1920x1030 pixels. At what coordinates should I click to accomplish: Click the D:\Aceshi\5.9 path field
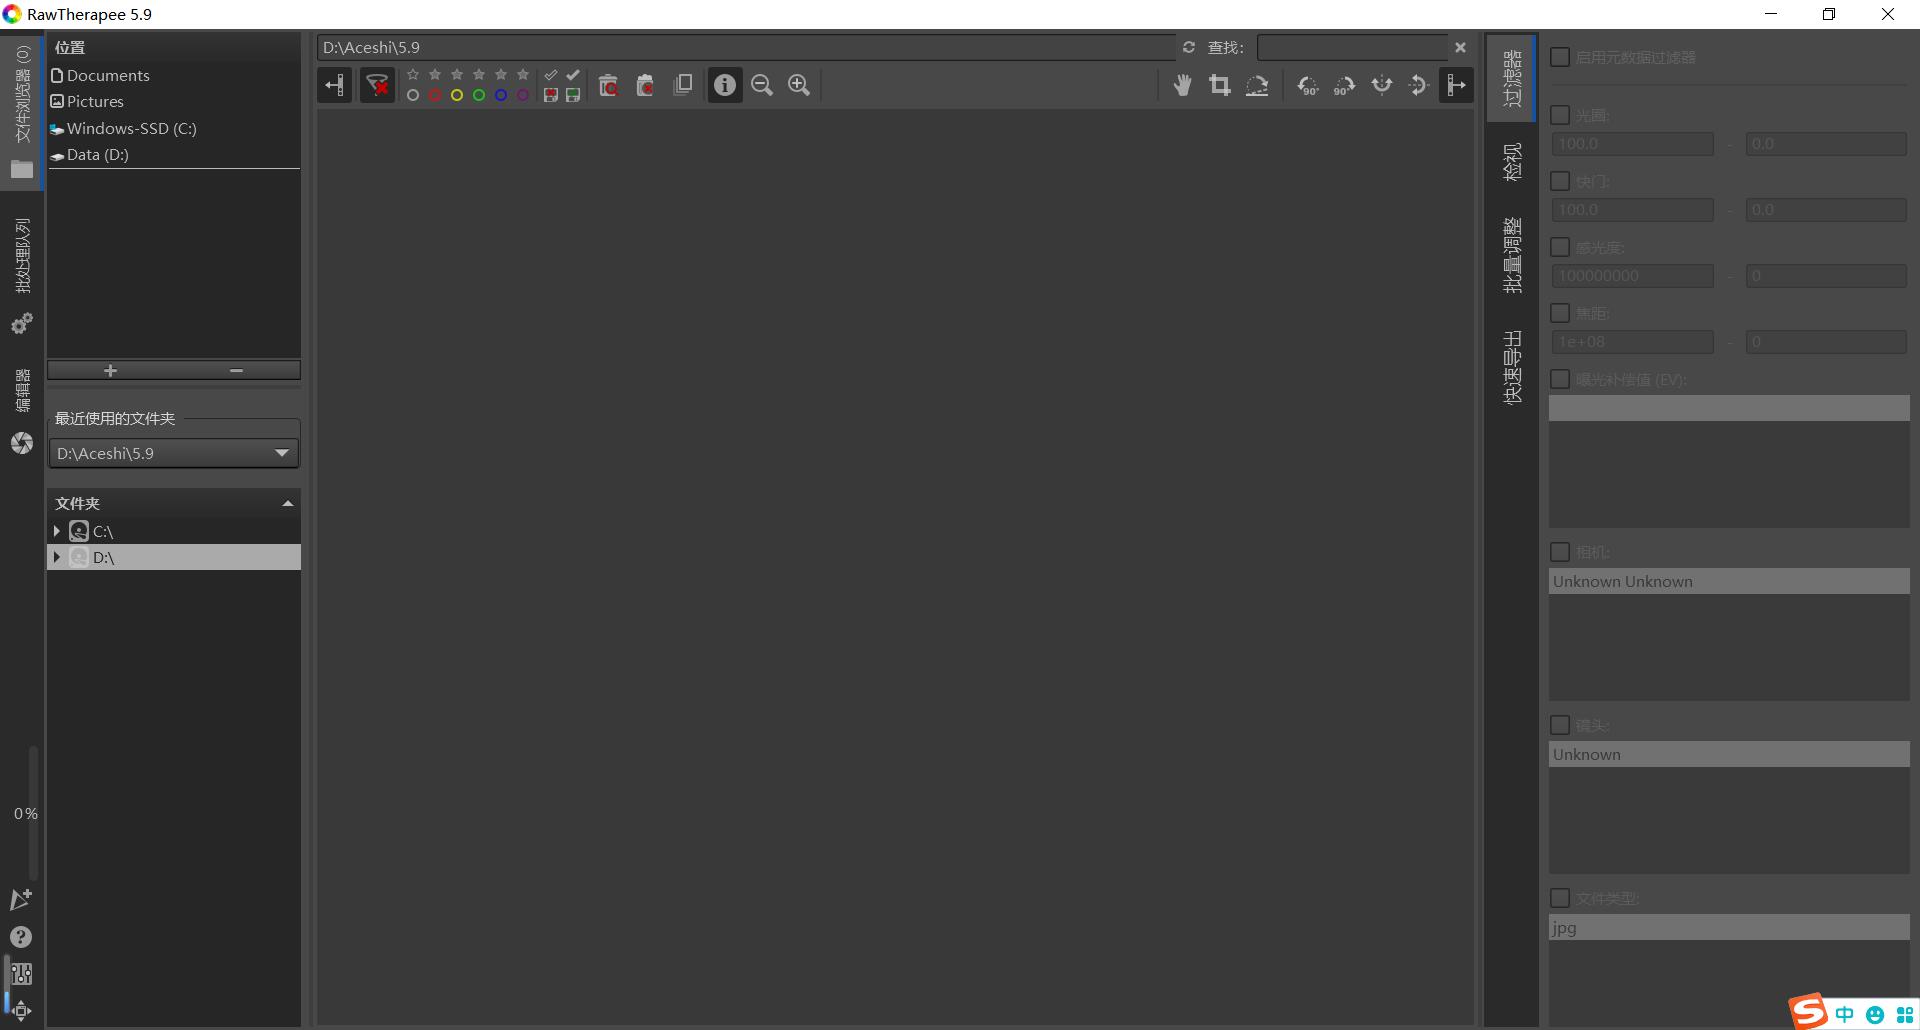(746, 47)
